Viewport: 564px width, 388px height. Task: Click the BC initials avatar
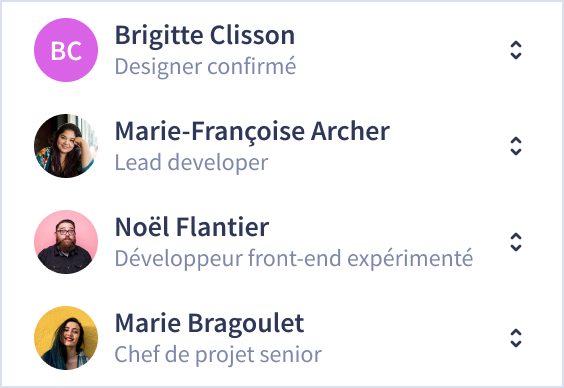tap(66, 50)
